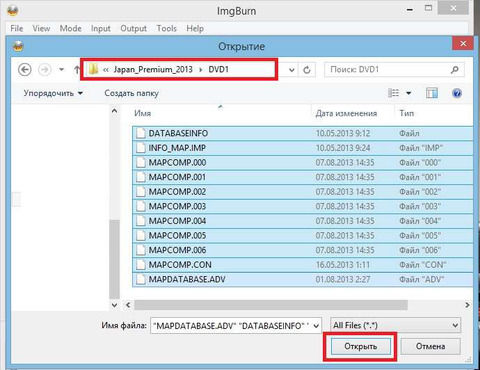Click the Back navigation arrow
This screenshot has height=370, width=480.
tap(25, 70)
